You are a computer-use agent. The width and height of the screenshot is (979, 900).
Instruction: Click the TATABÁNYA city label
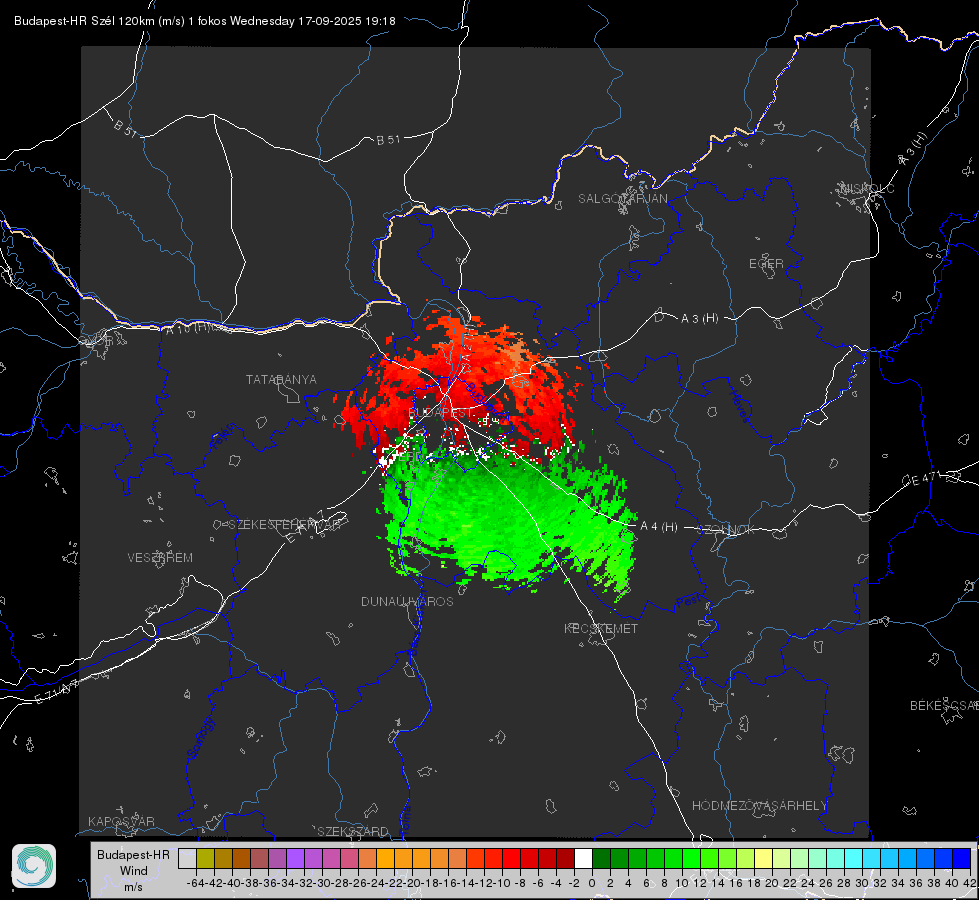(281, 380)
